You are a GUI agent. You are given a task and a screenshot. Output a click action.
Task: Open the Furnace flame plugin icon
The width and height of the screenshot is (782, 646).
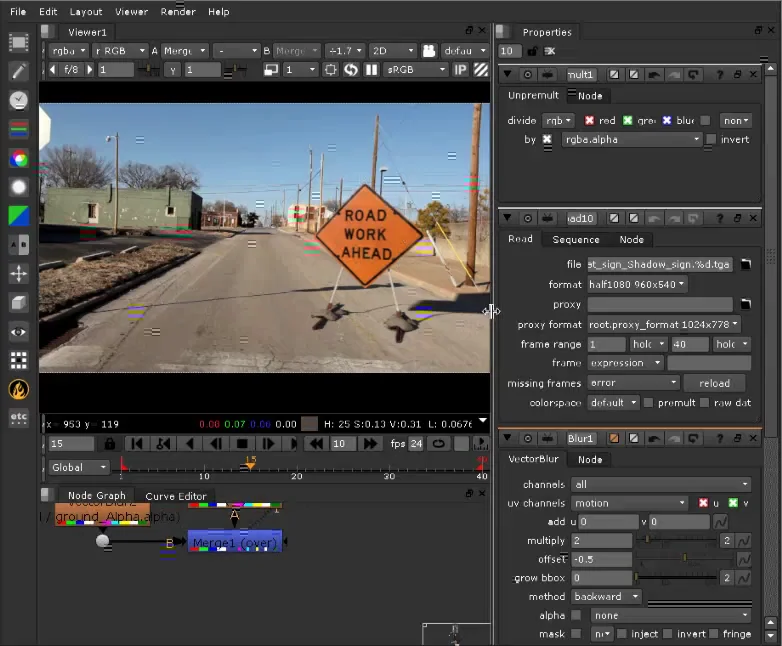click(18, 390)
